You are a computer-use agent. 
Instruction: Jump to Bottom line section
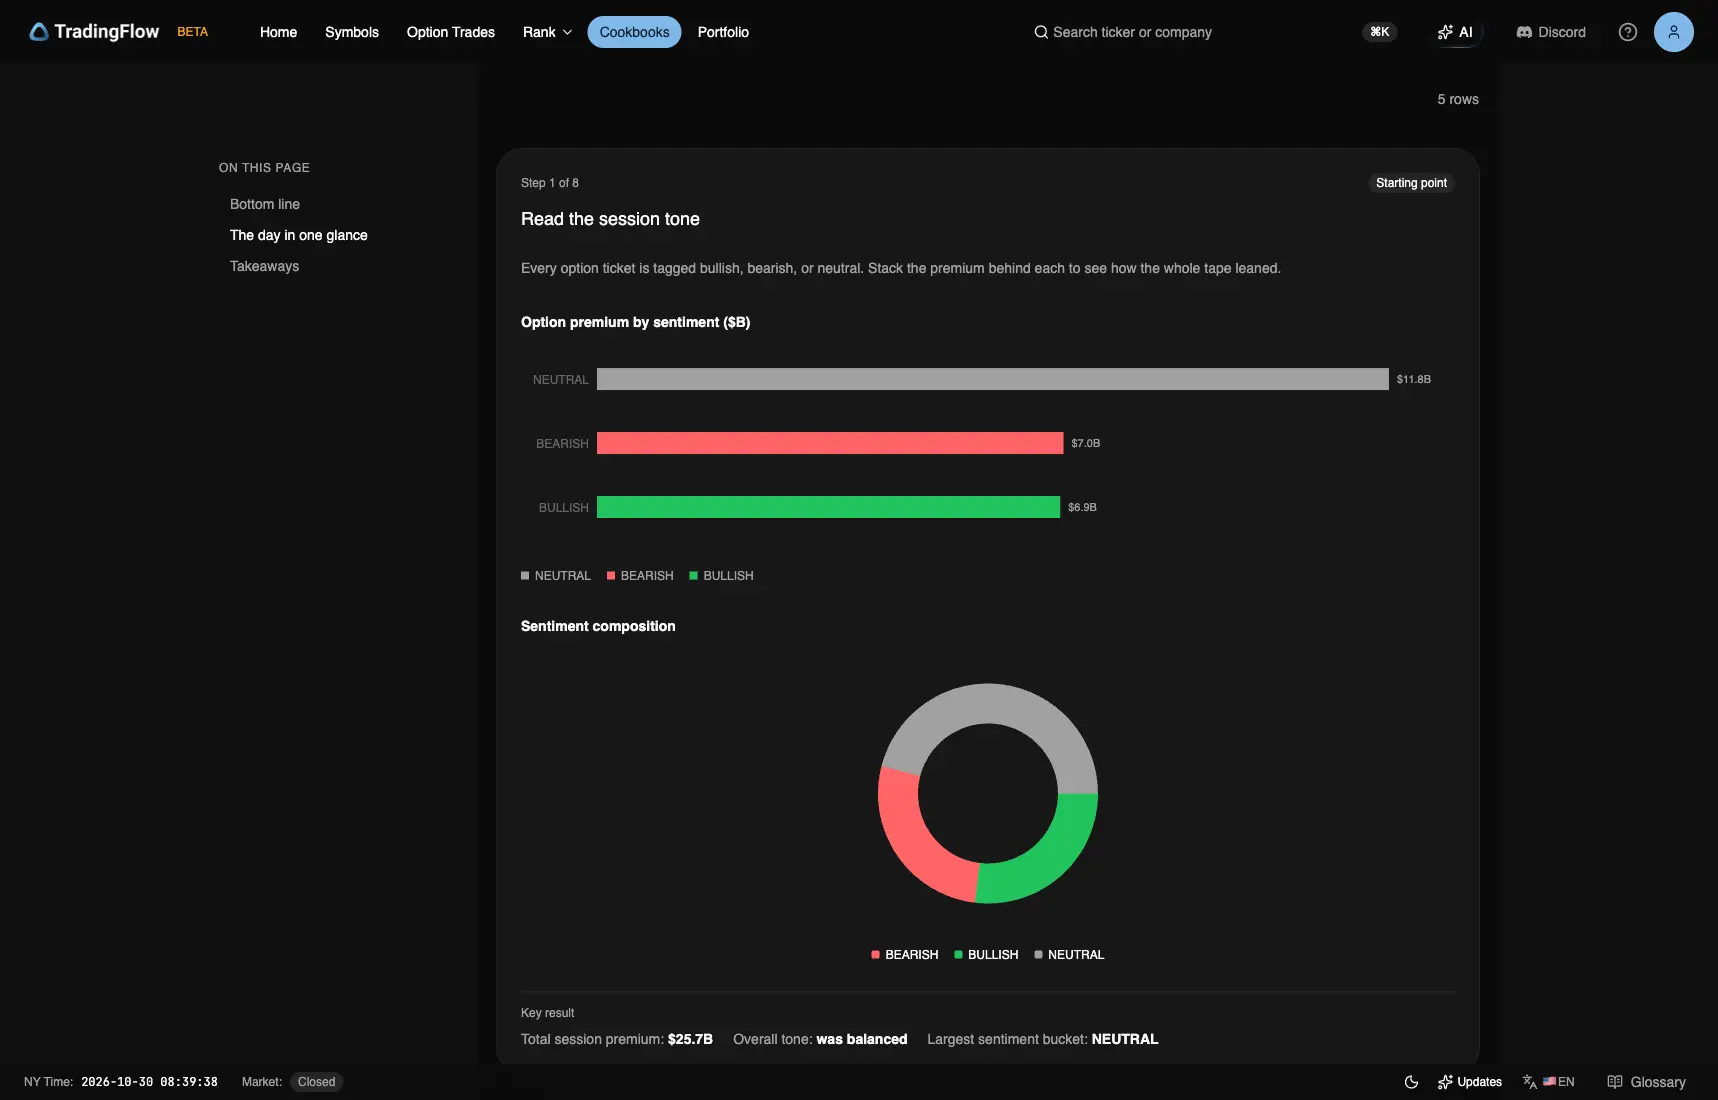pyautogui.click(x=265, y=204)
